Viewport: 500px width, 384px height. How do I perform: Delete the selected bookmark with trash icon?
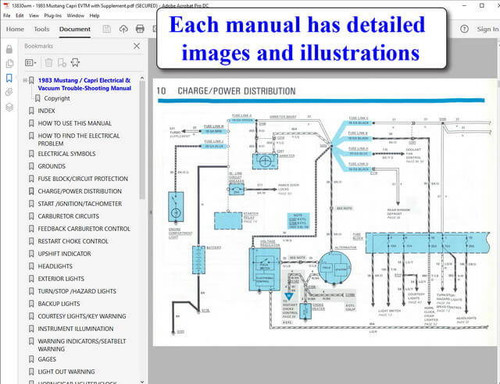pyautogui.click(x=49, y=62)
